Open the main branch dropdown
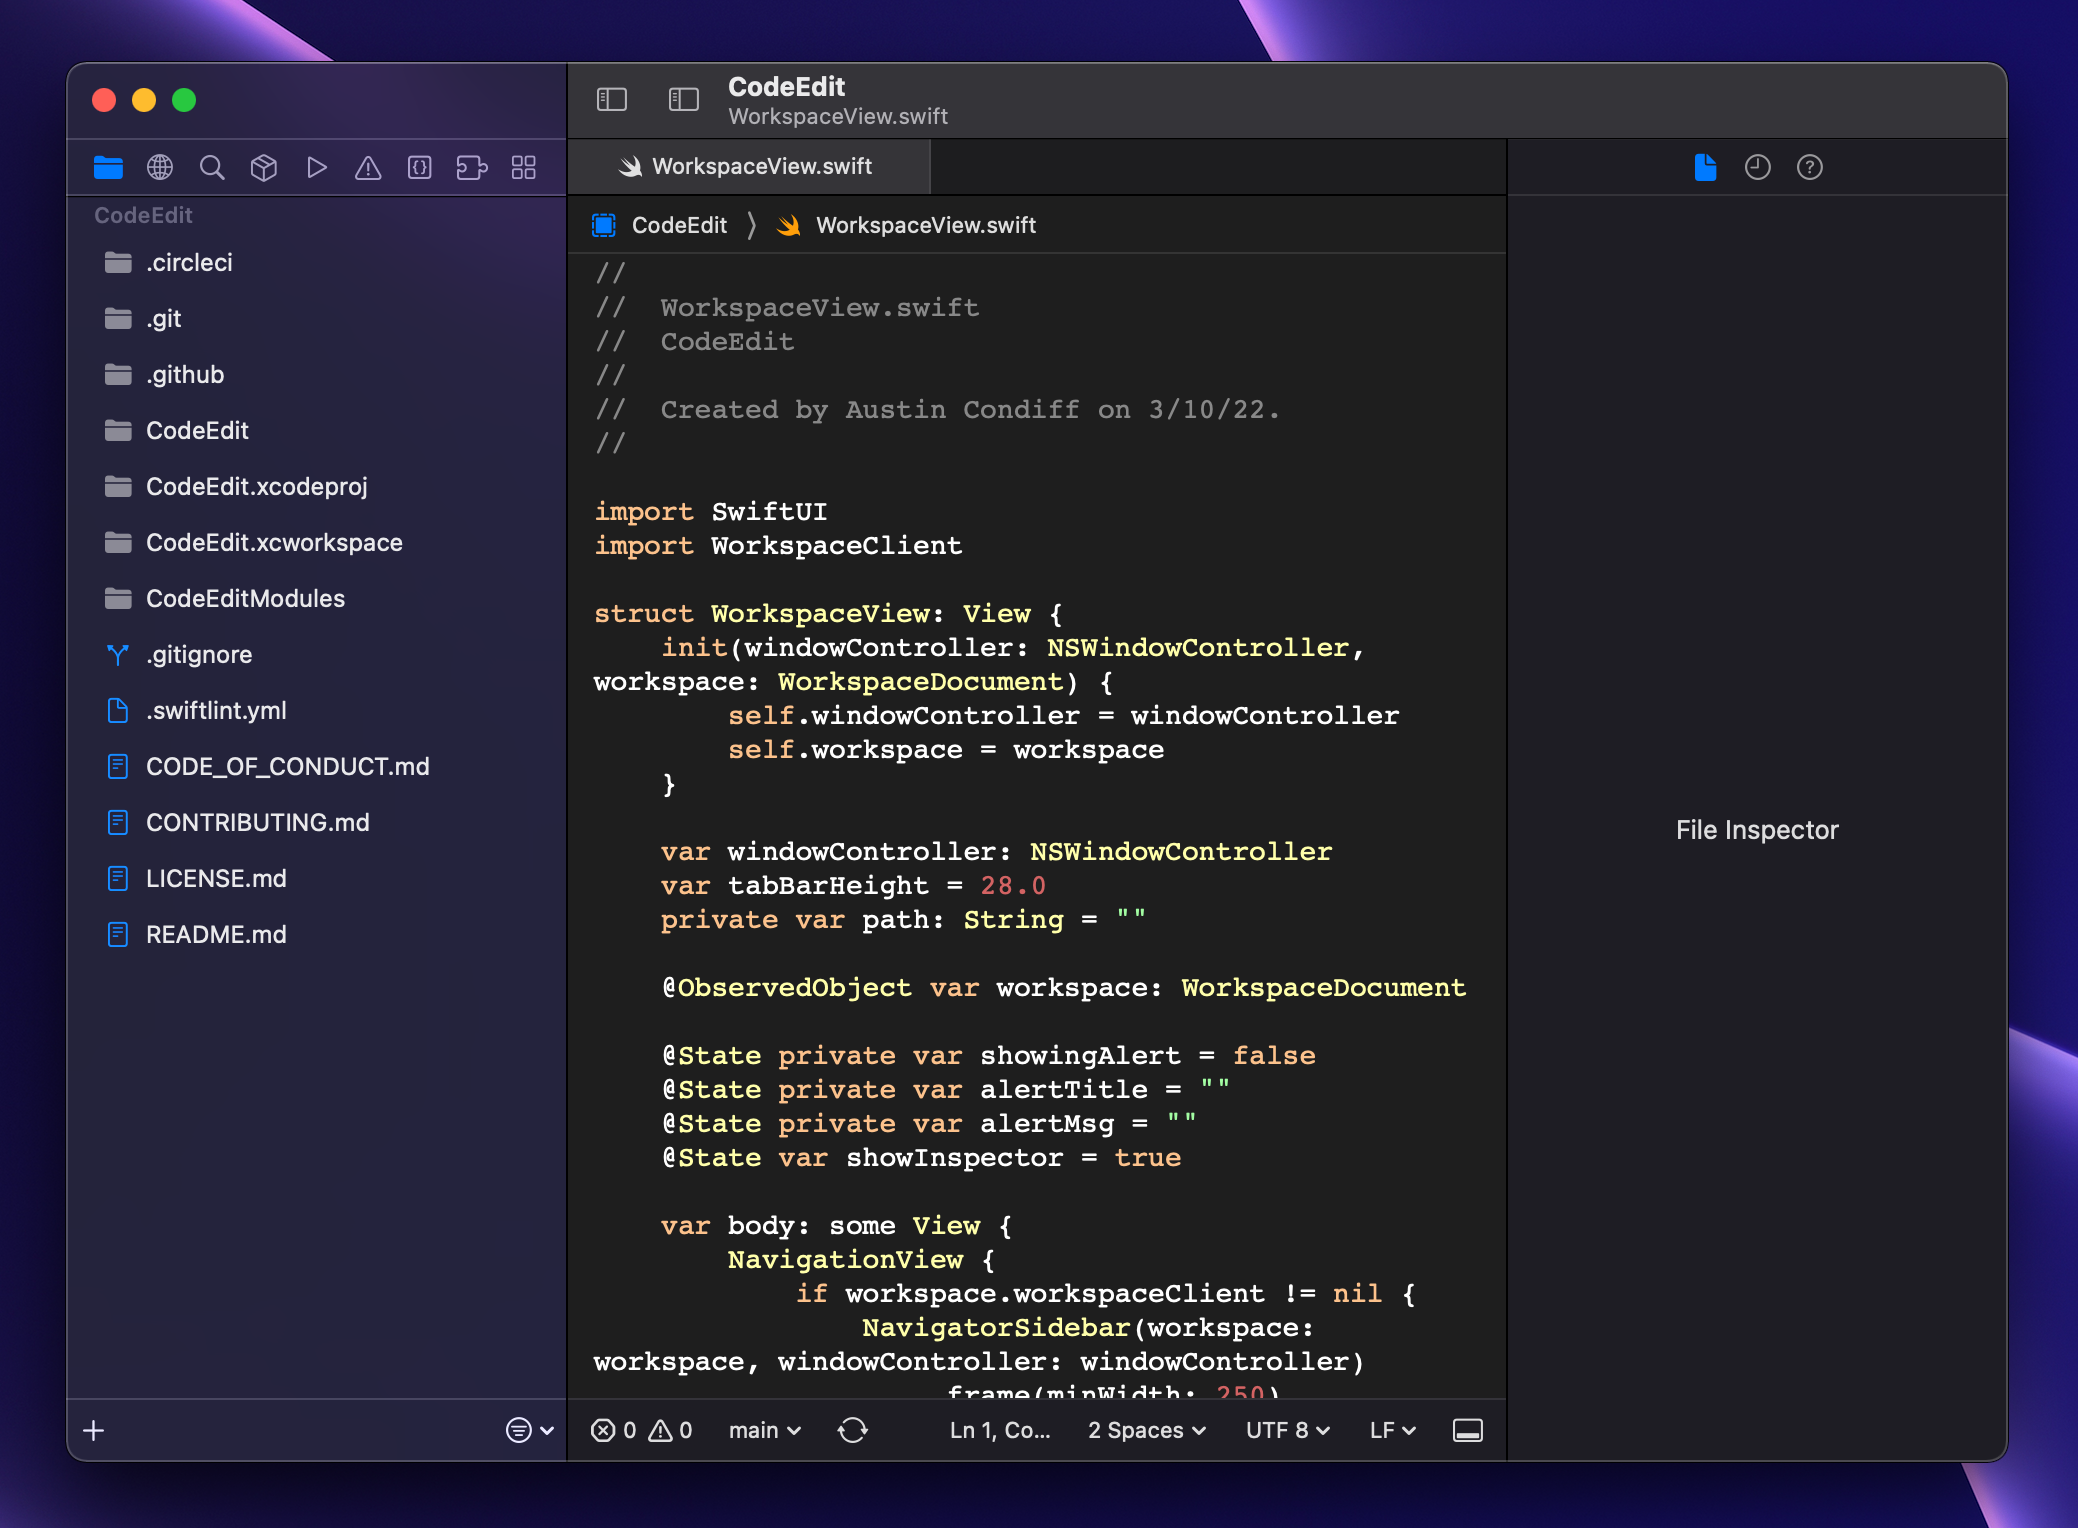The image size is (2078, 1528). click(x=762, y=1430)
